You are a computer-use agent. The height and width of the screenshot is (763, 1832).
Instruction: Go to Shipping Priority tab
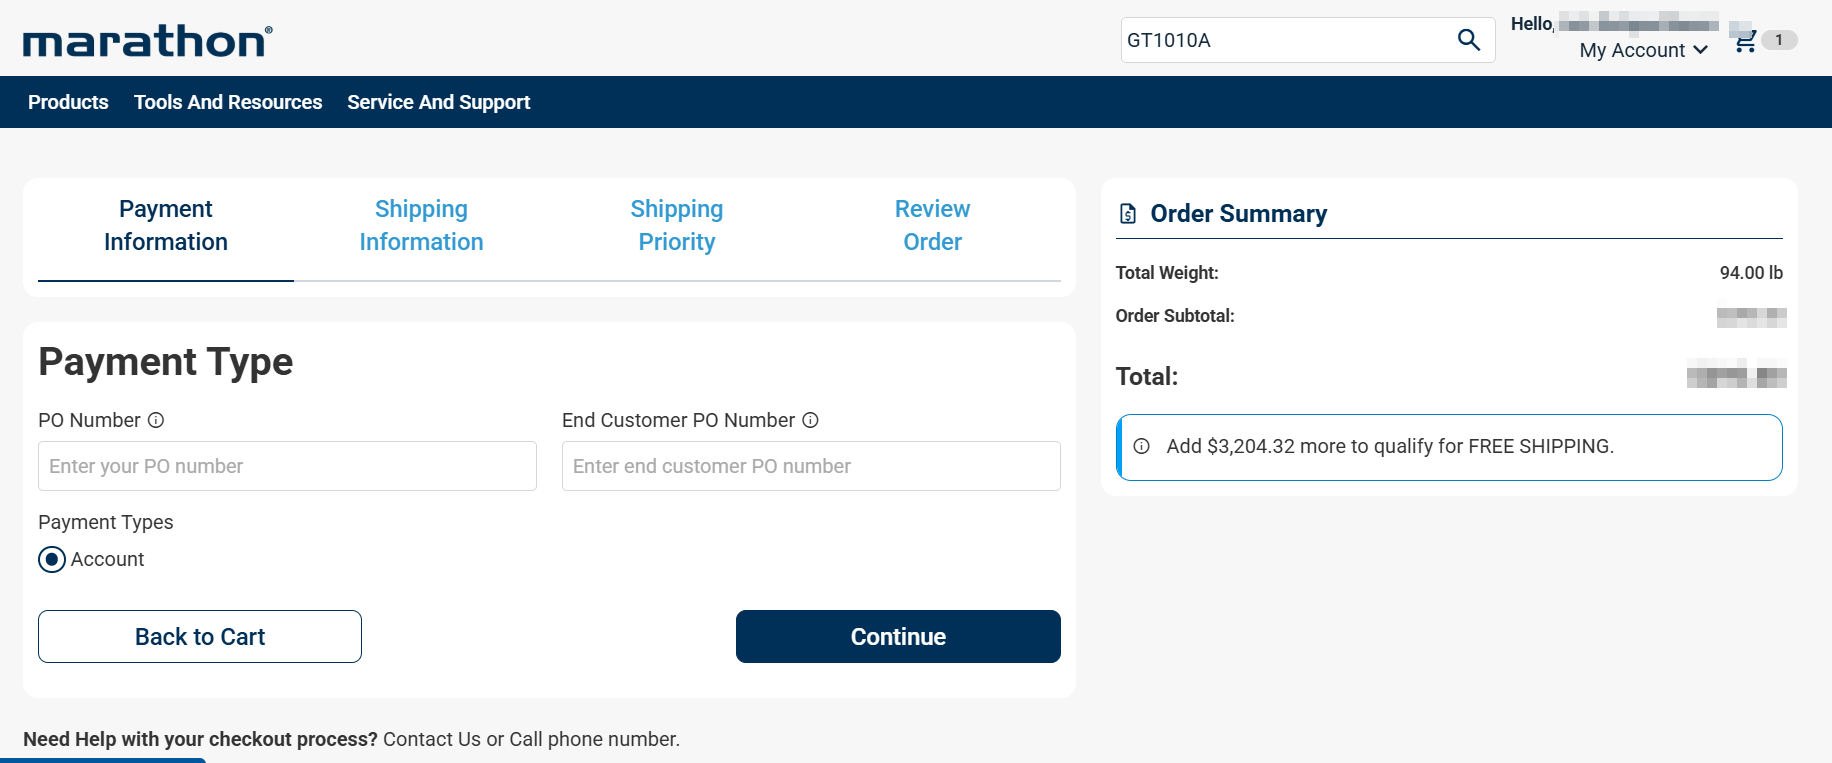677,225
